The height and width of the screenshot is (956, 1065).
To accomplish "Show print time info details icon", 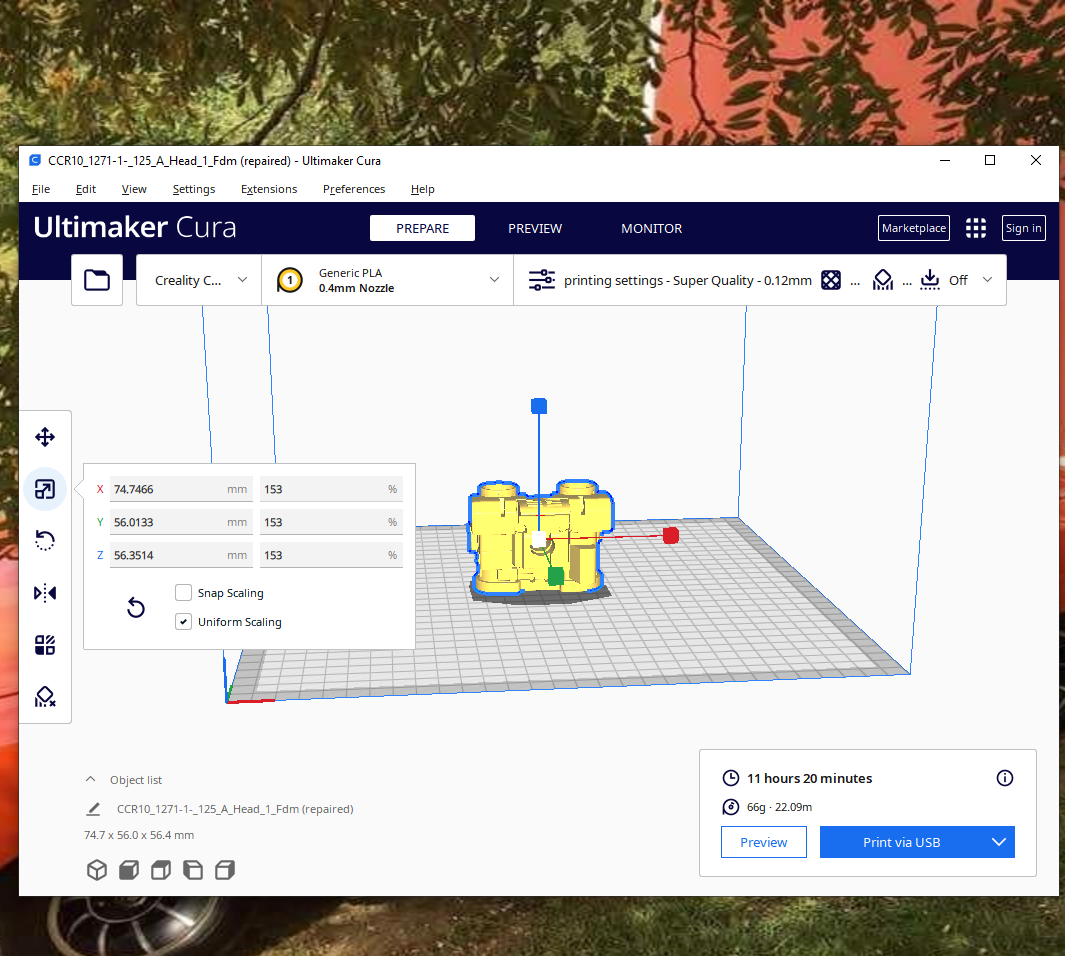I will (x=1005, y=778).
